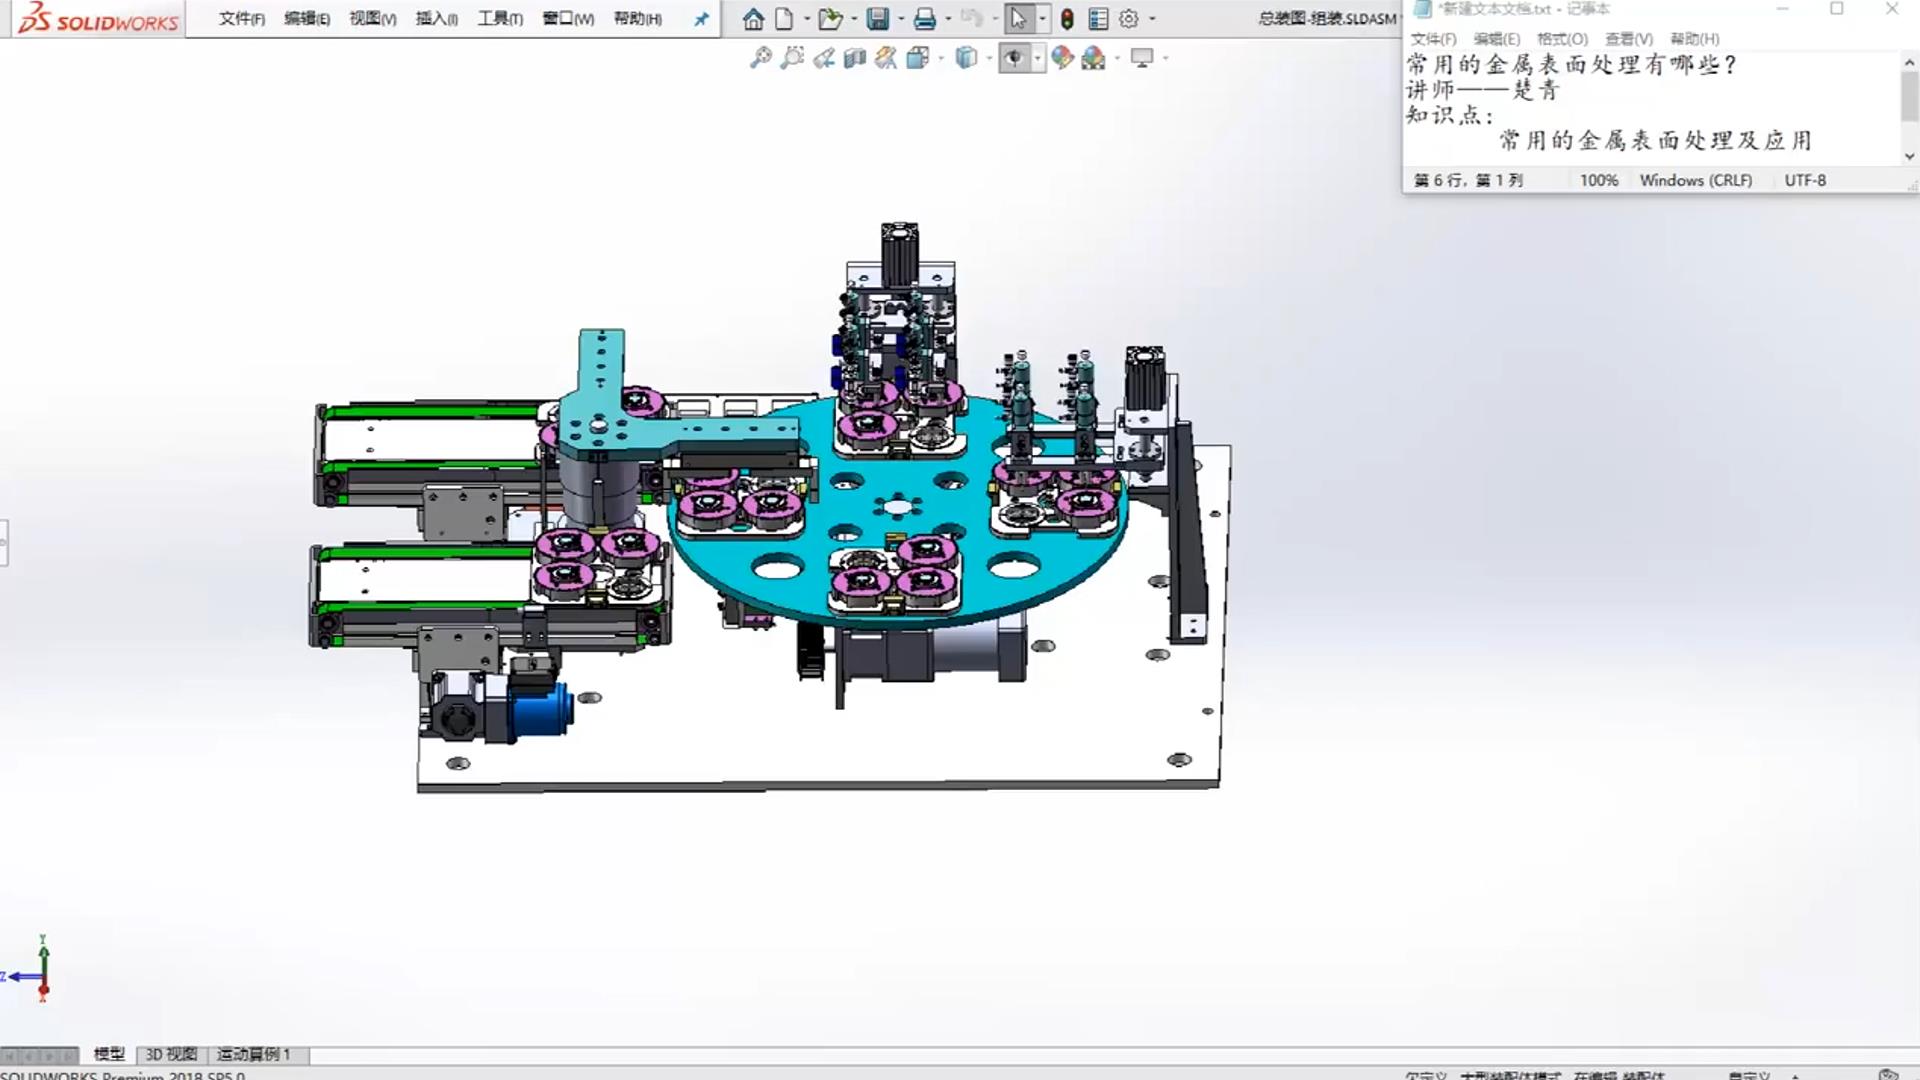
Task: Open the SolidWorks 视图(V) menu
Action: (x=373, y=19)
